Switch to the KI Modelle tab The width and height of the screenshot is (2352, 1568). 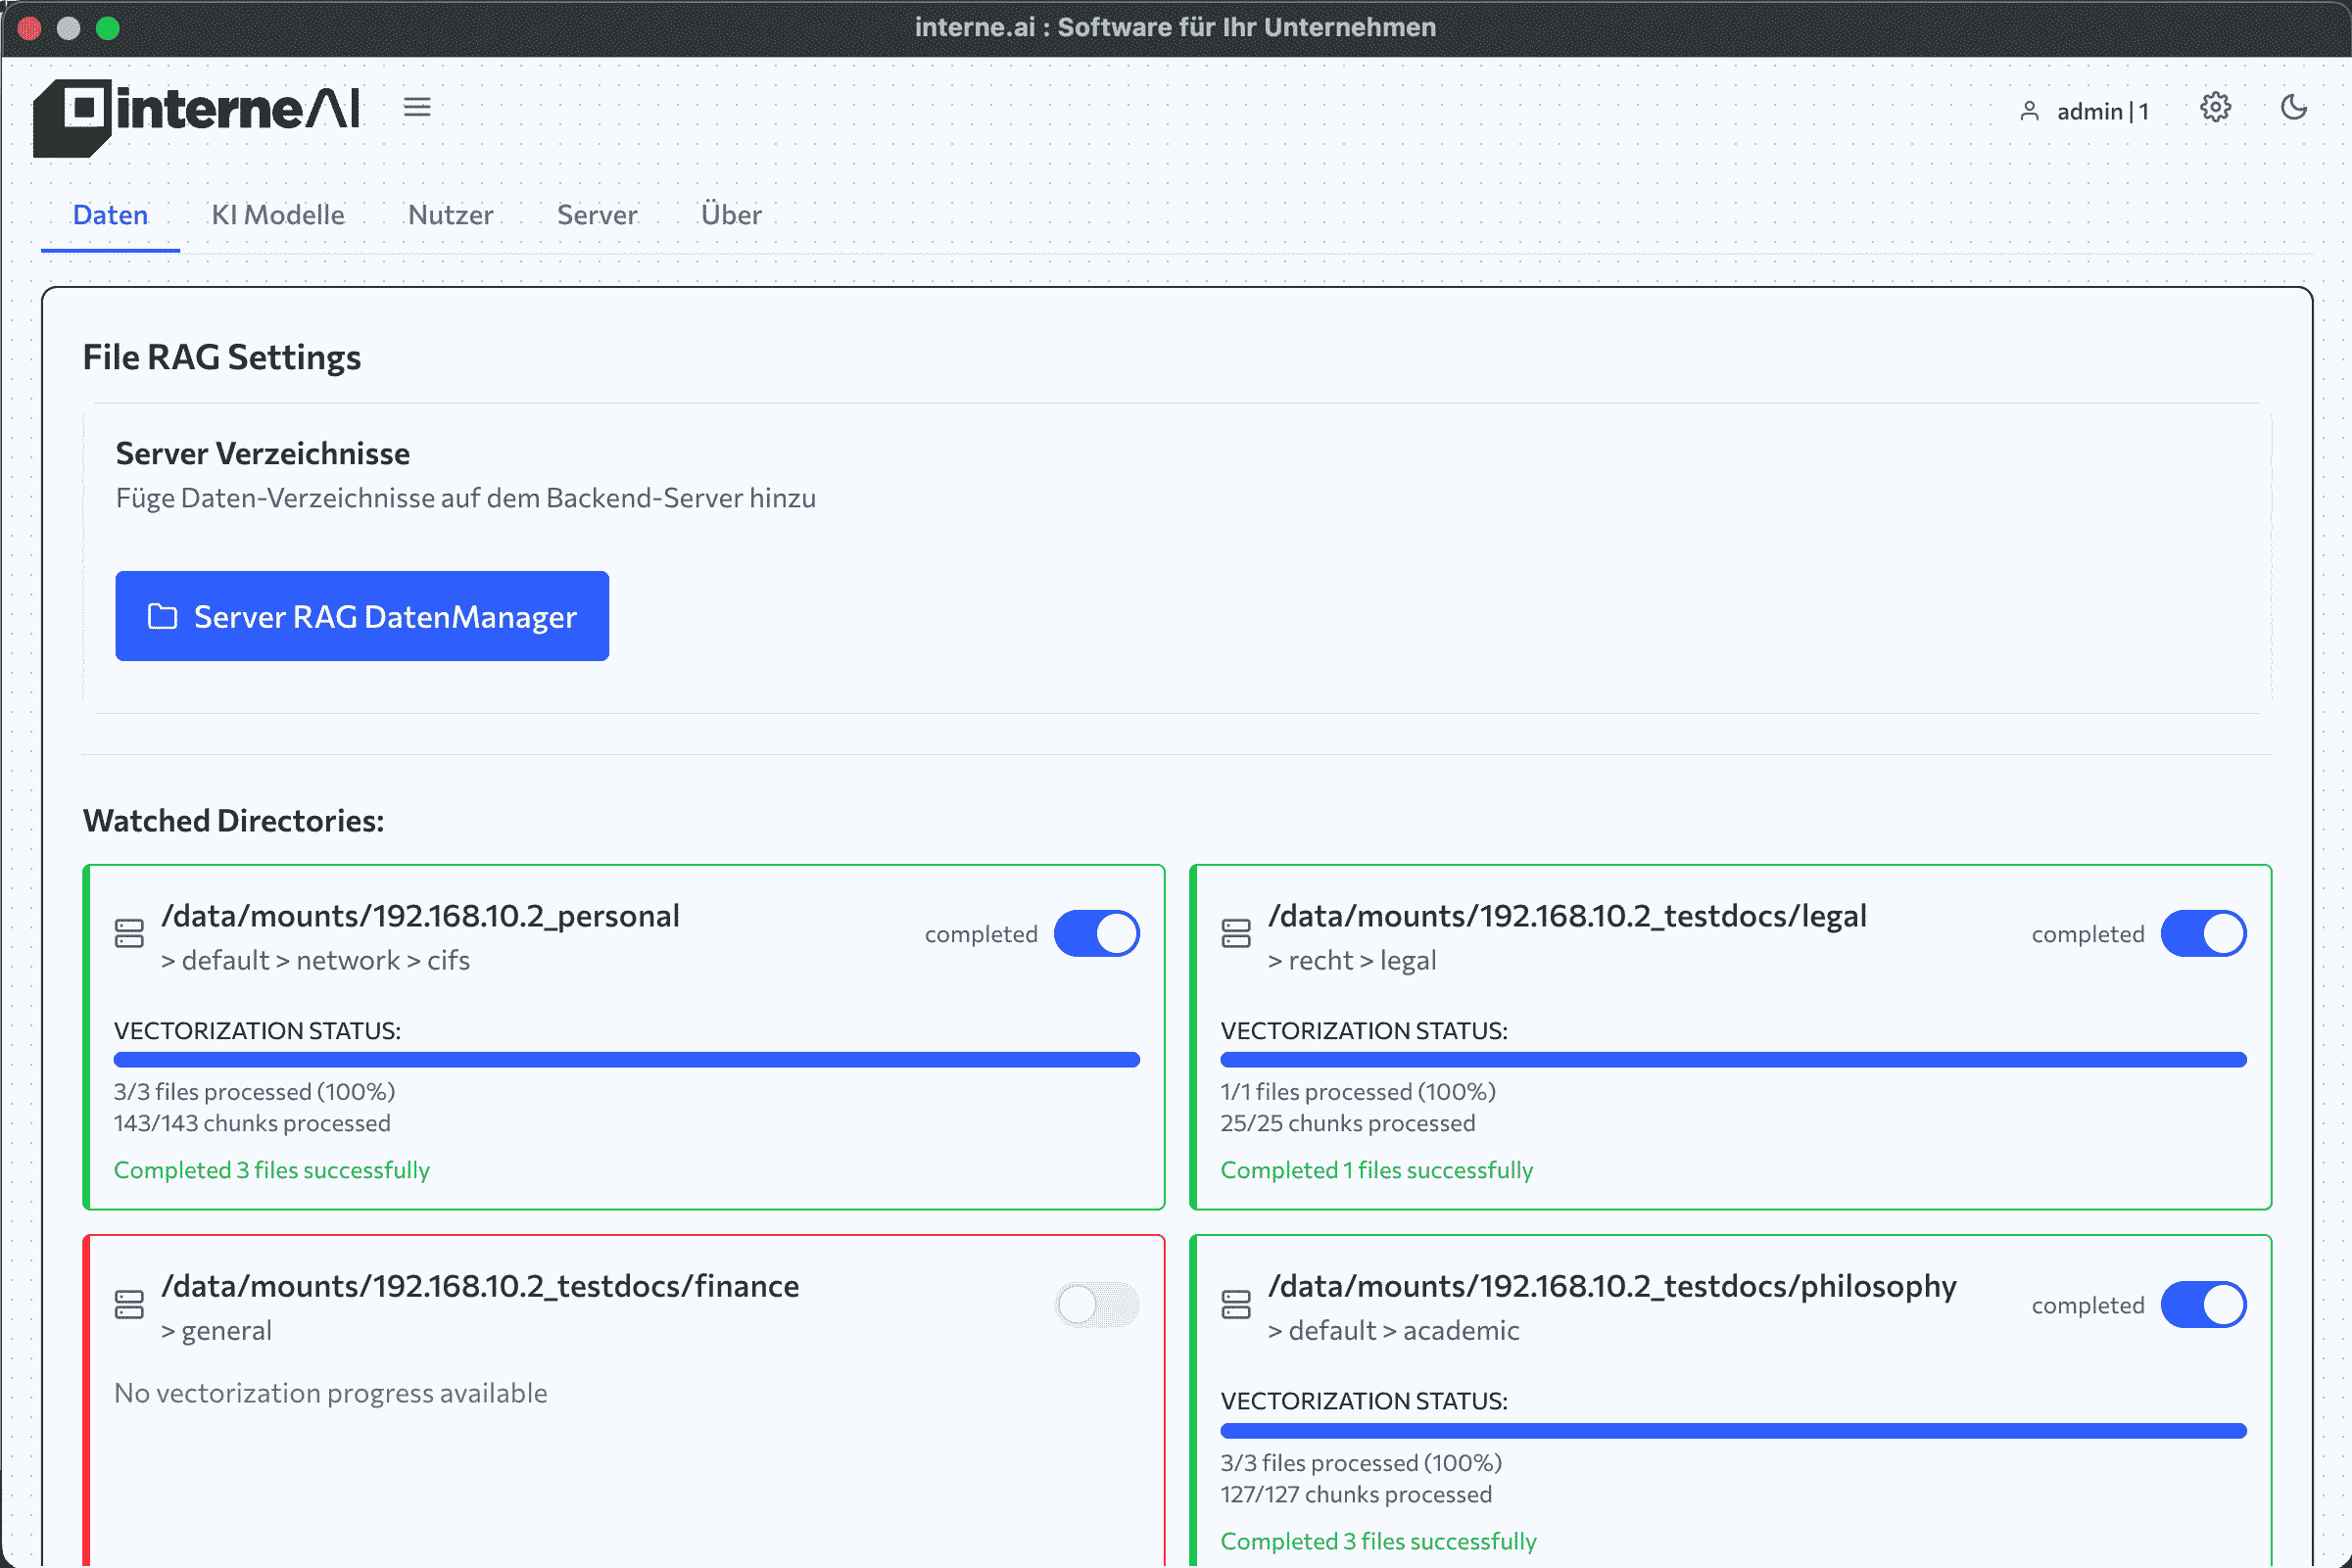click(278, 215)
